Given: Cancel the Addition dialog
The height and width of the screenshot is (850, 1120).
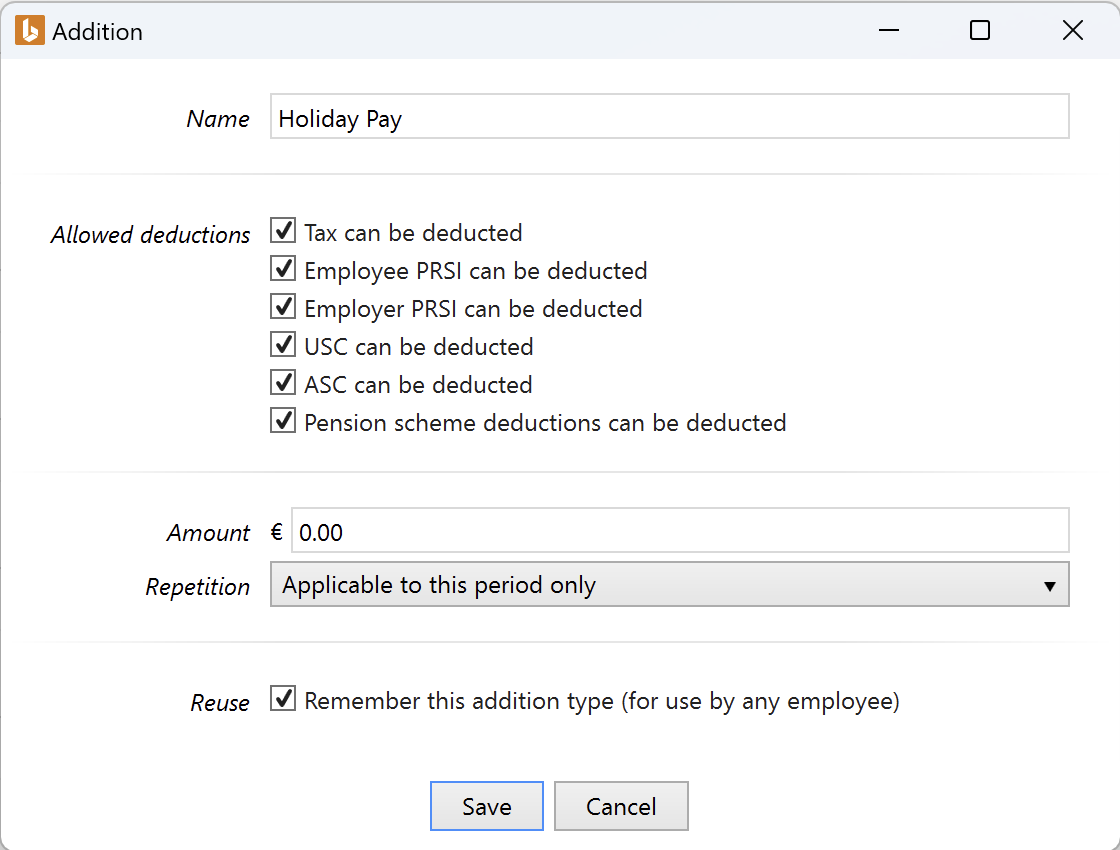Looking at the screenshot, I should [621, 806].
